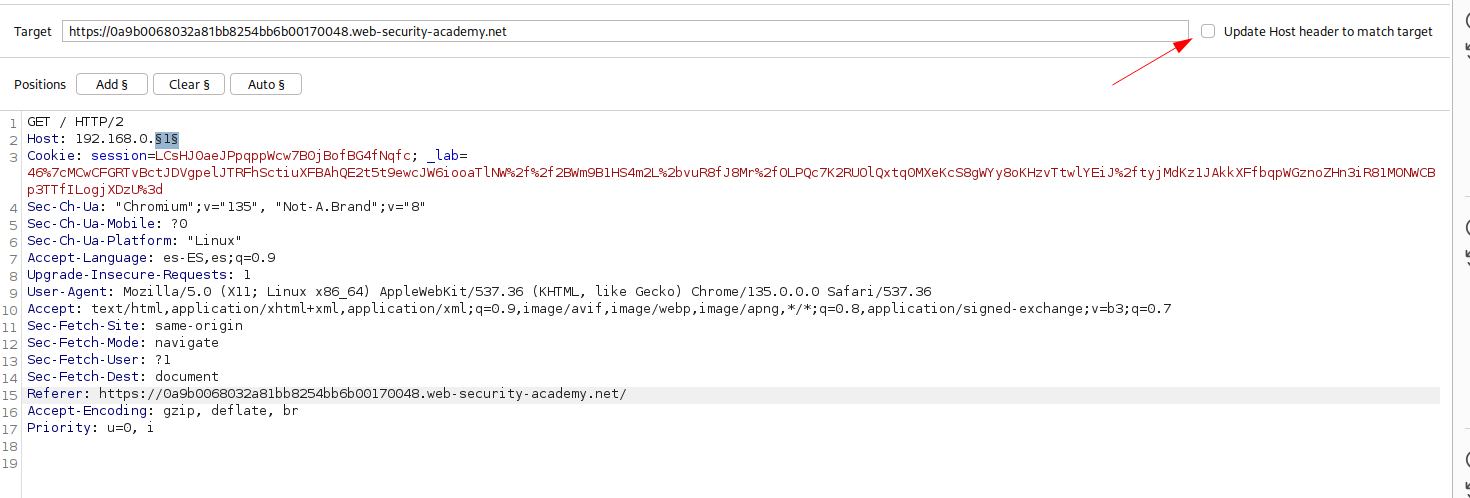Click the Sec-Ch-Ua-Mobile: ?0 line

(x=107, y=223)
